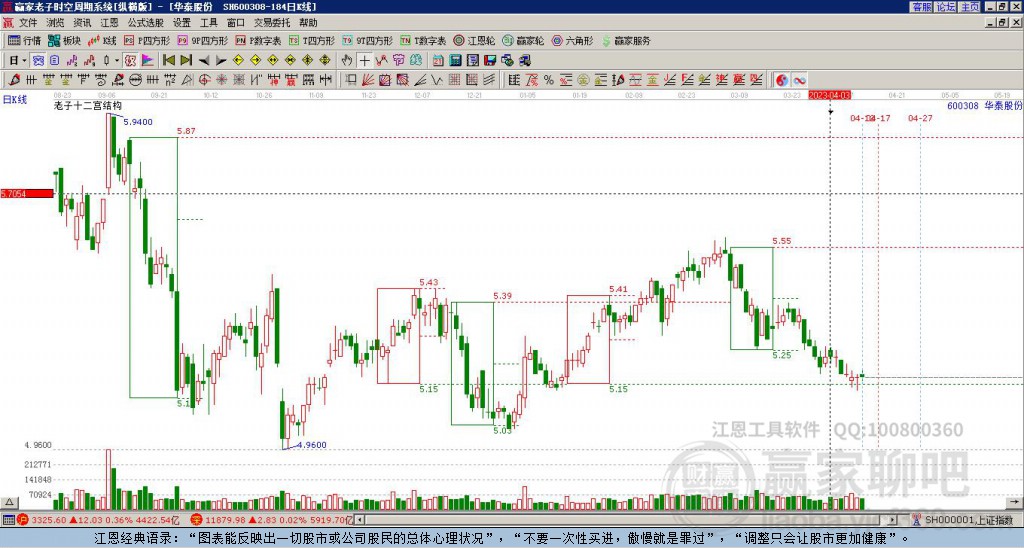Select the red pen drawing tool
Screen dimensions: 1024x548
(14, 80)
